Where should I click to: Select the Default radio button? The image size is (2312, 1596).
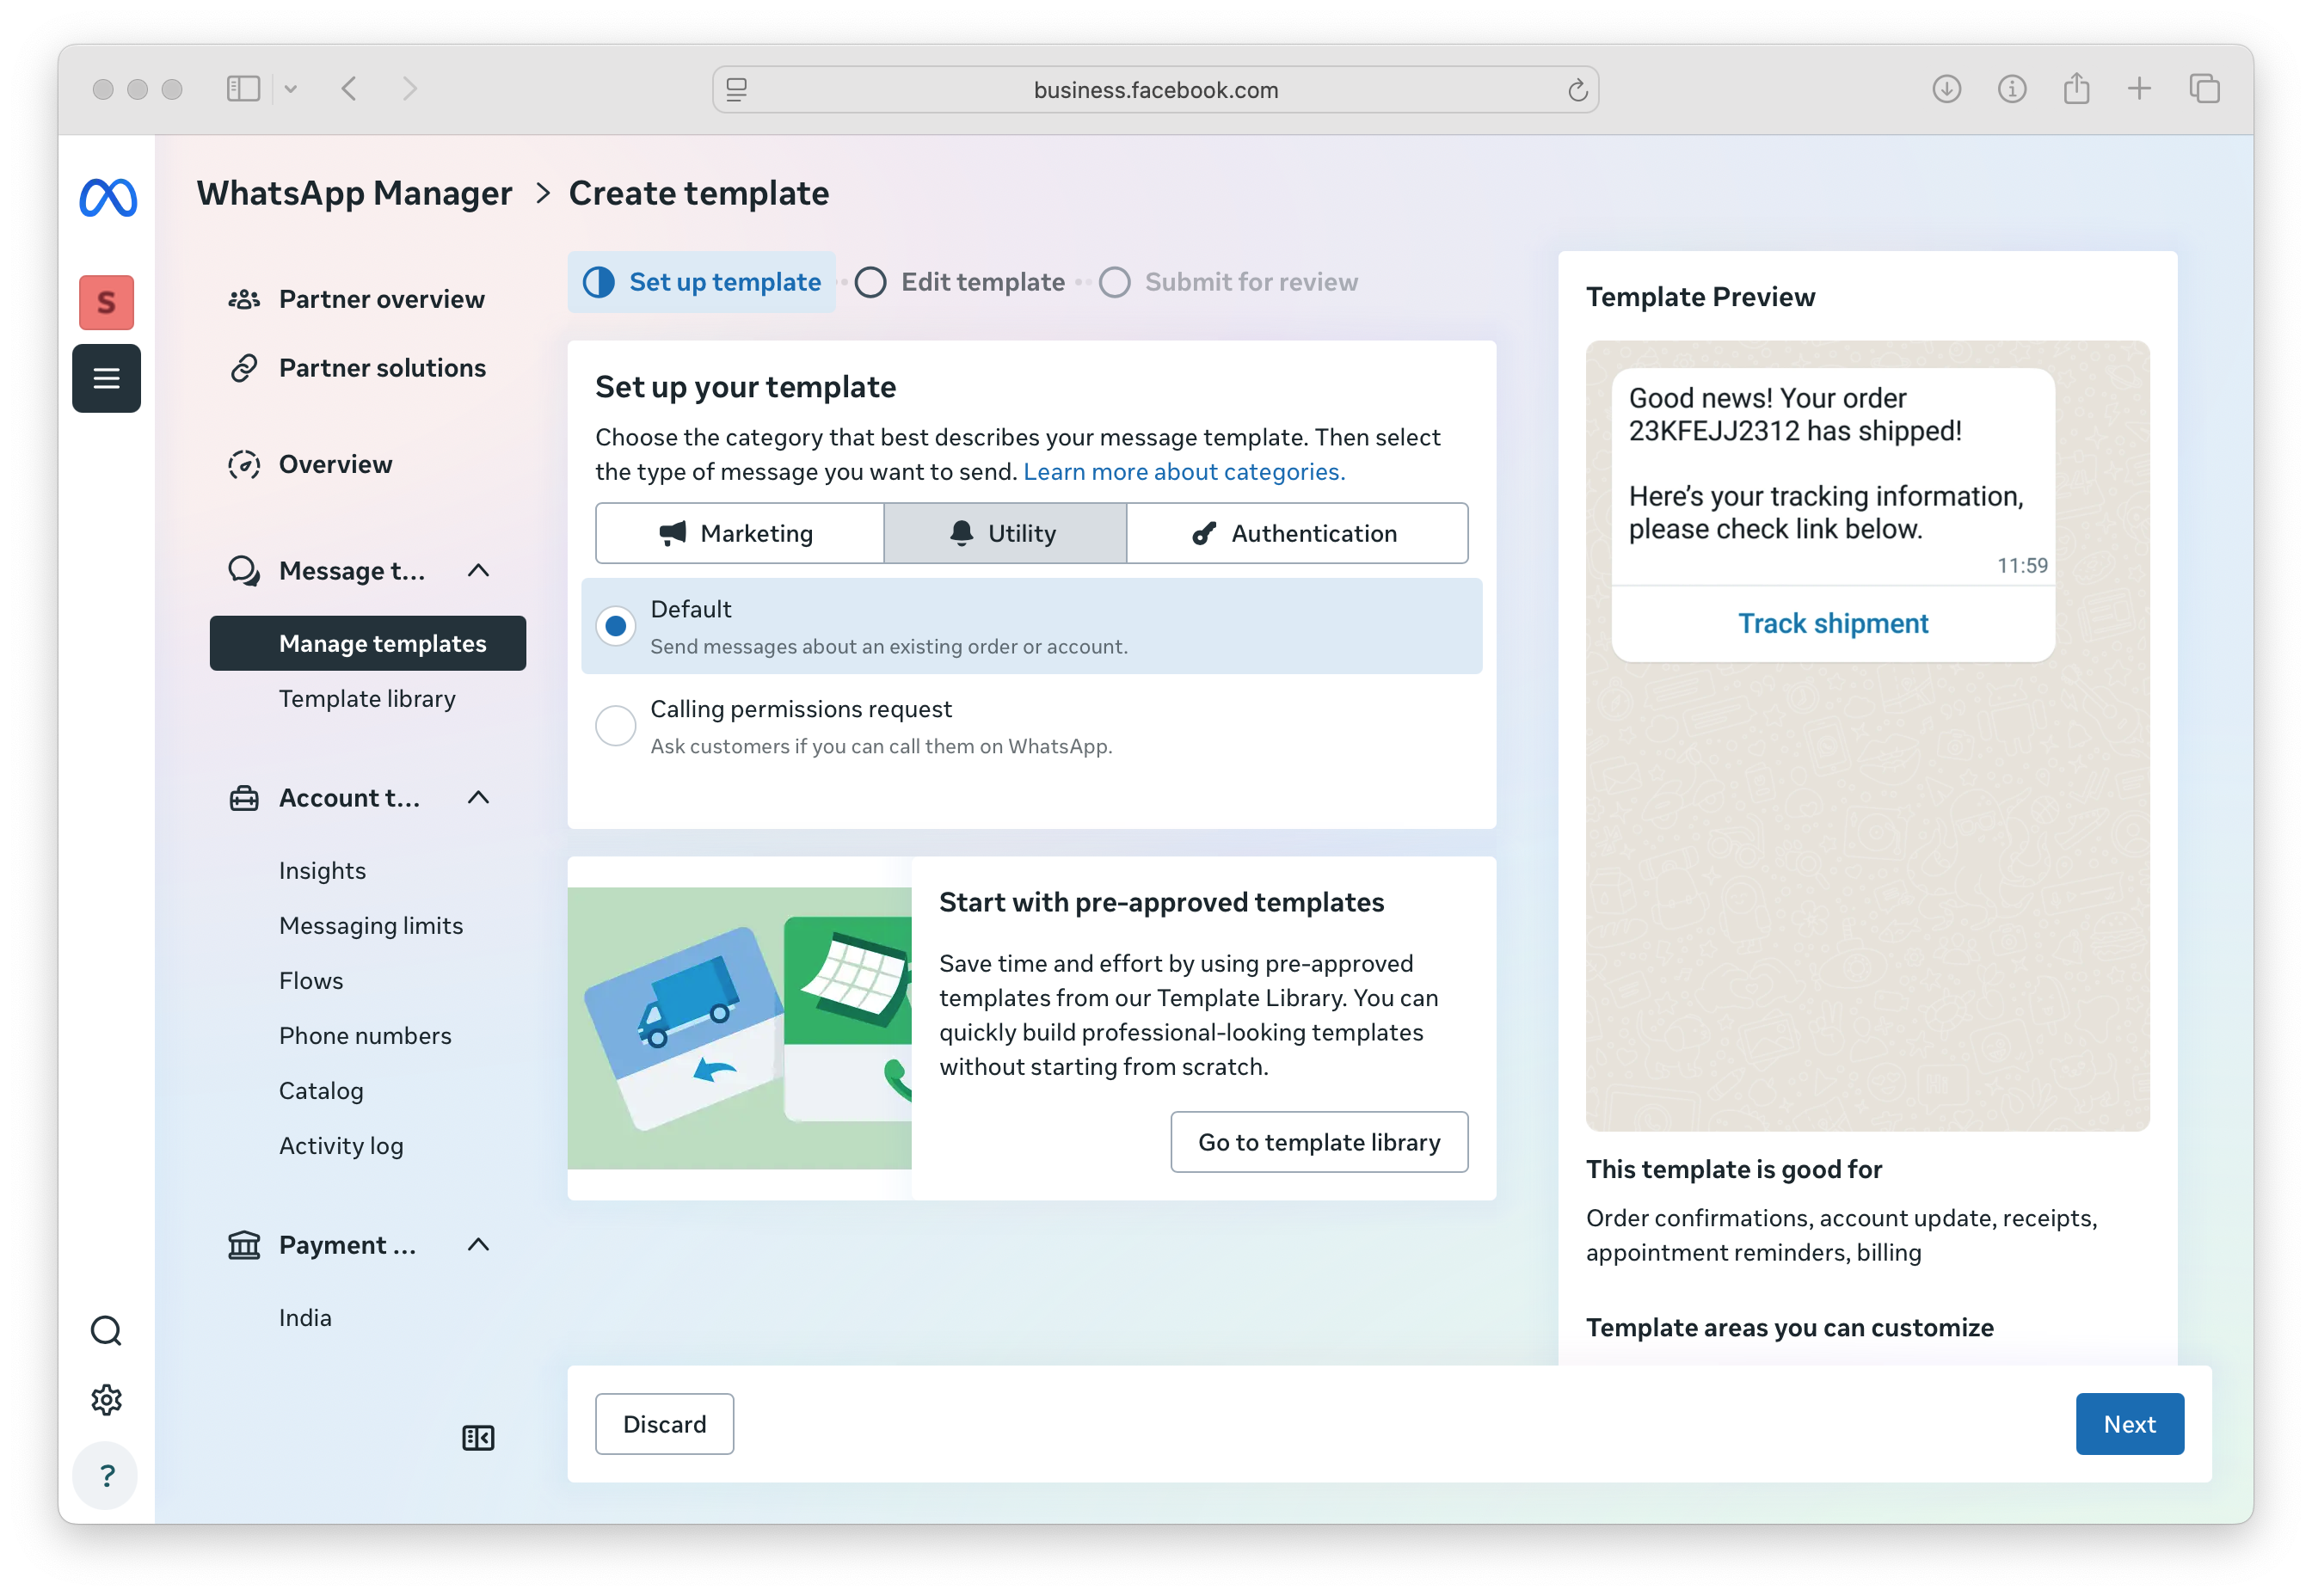click(616, 626)
